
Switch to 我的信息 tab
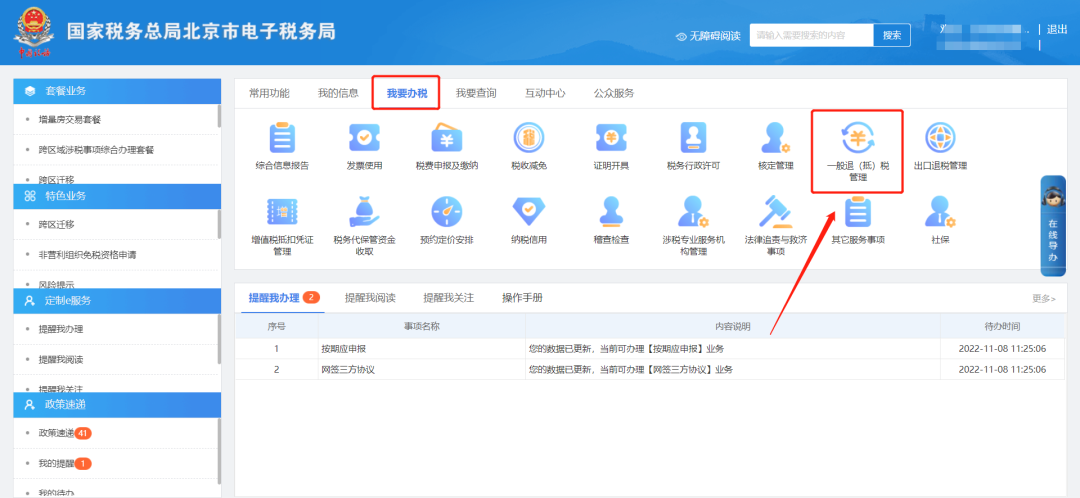[338, 93]
